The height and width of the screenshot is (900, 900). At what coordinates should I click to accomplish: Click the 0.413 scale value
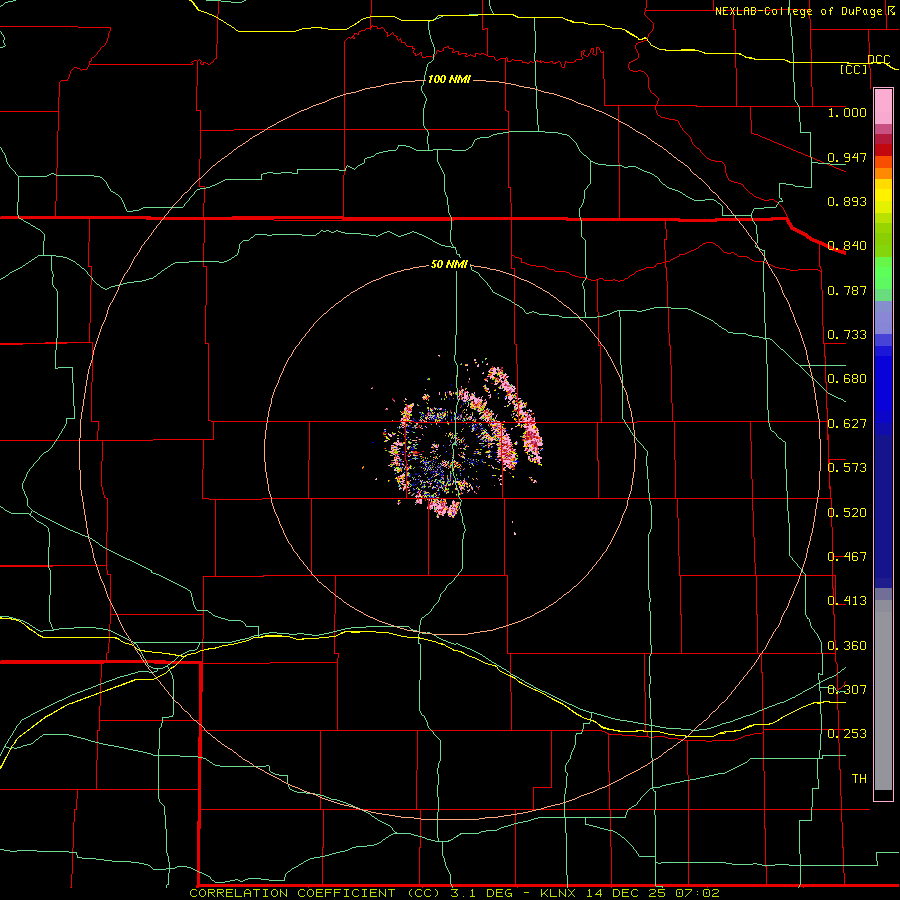[x=847, y=601]
